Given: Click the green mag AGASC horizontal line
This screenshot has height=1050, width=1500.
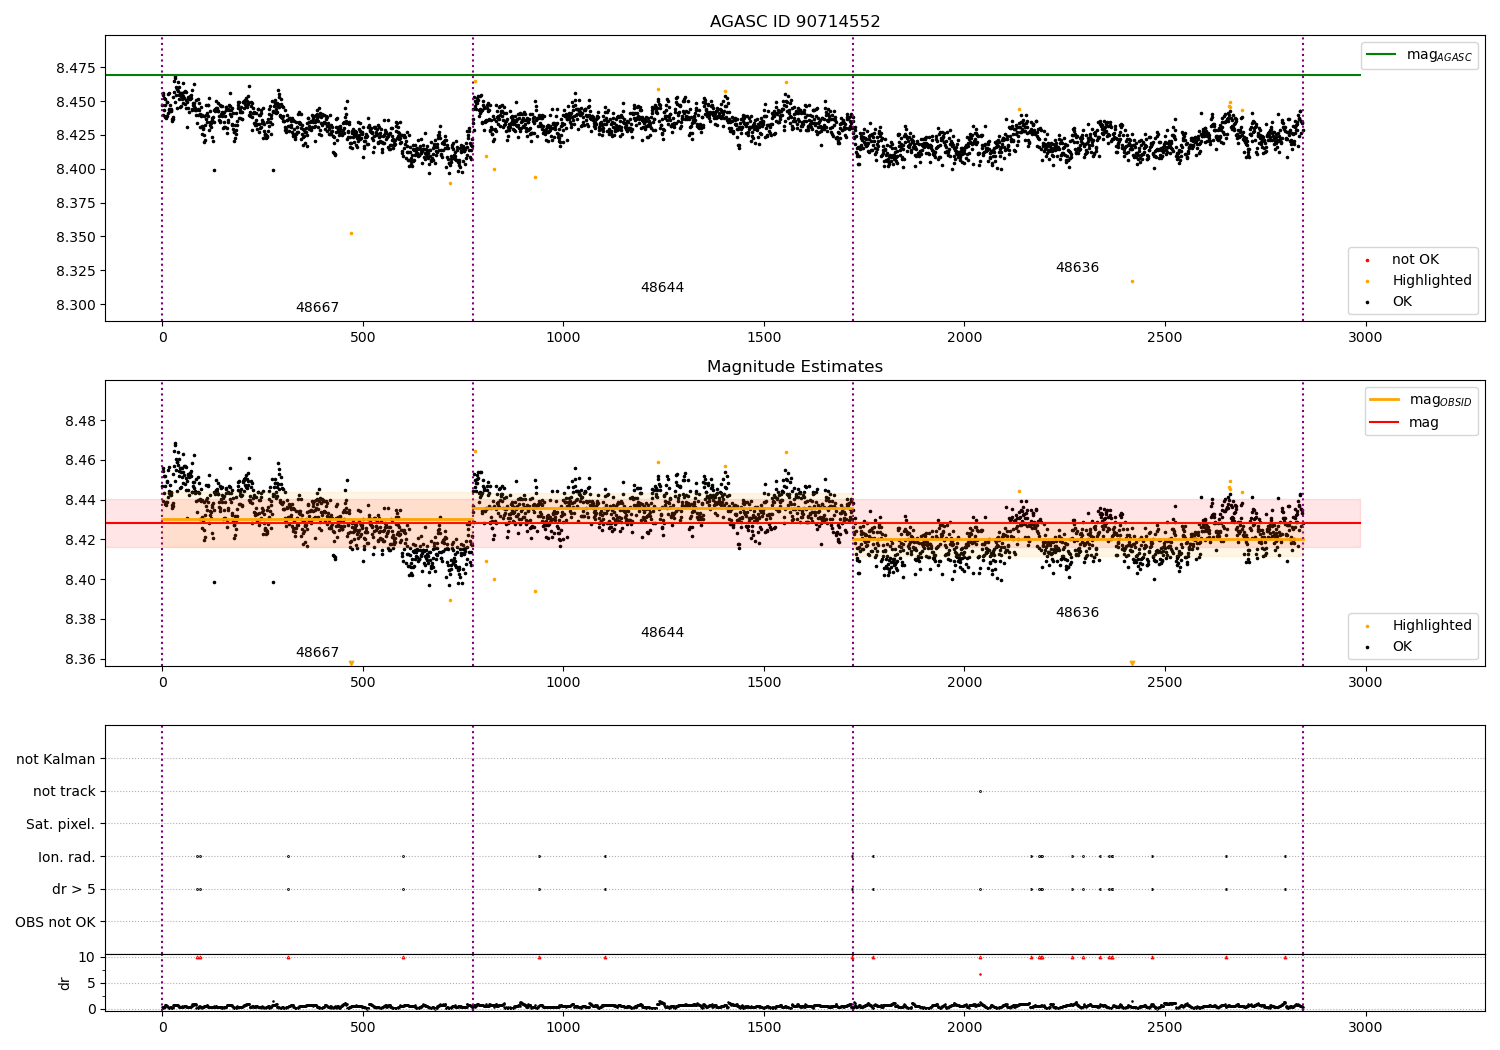Looking at the screenshot, I should tap(733, 75).
